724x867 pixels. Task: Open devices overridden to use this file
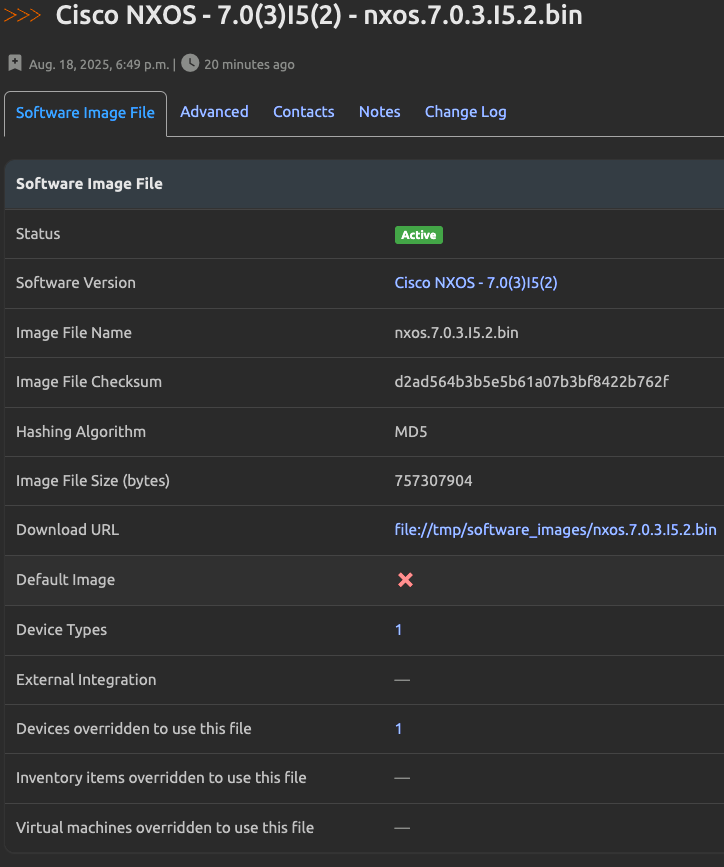tap(398, 728)
